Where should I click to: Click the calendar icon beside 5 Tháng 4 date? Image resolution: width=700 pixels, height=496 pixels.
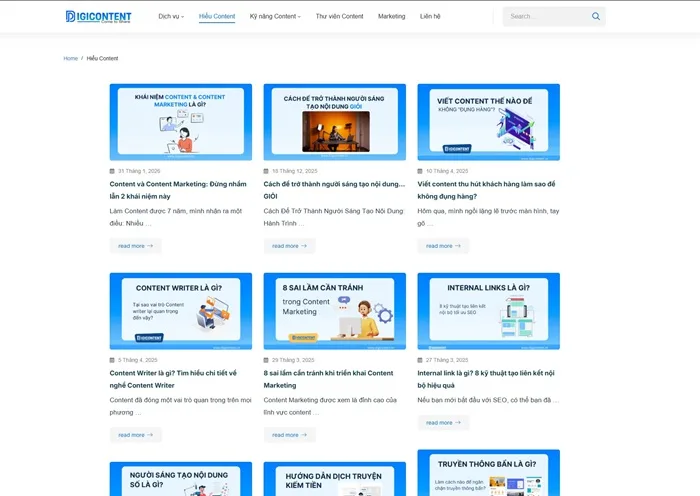pyautogui.click(x=112, y=360)
